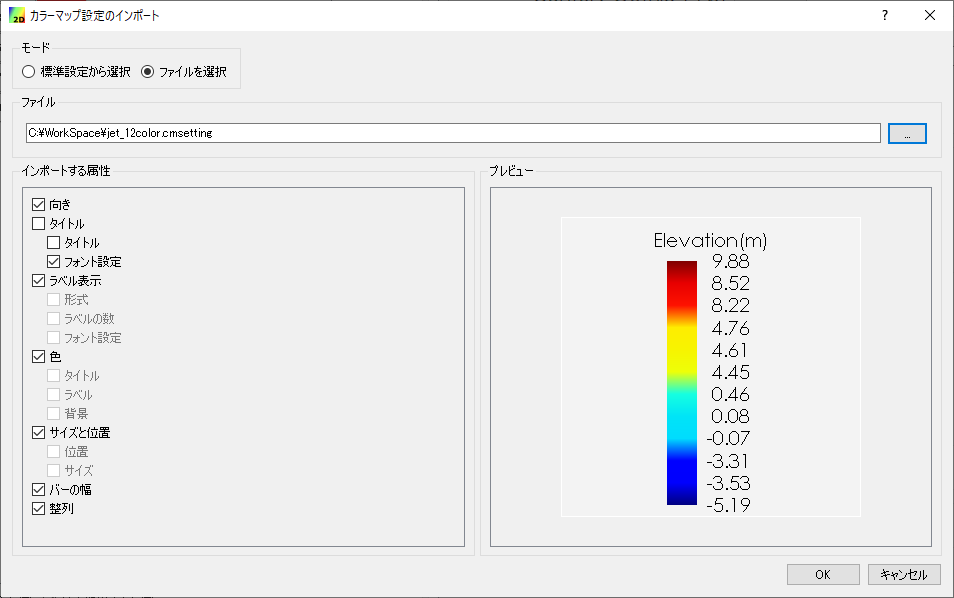Toggle the 位置 checkbox

pyautogui.click(x=54, y=451)
